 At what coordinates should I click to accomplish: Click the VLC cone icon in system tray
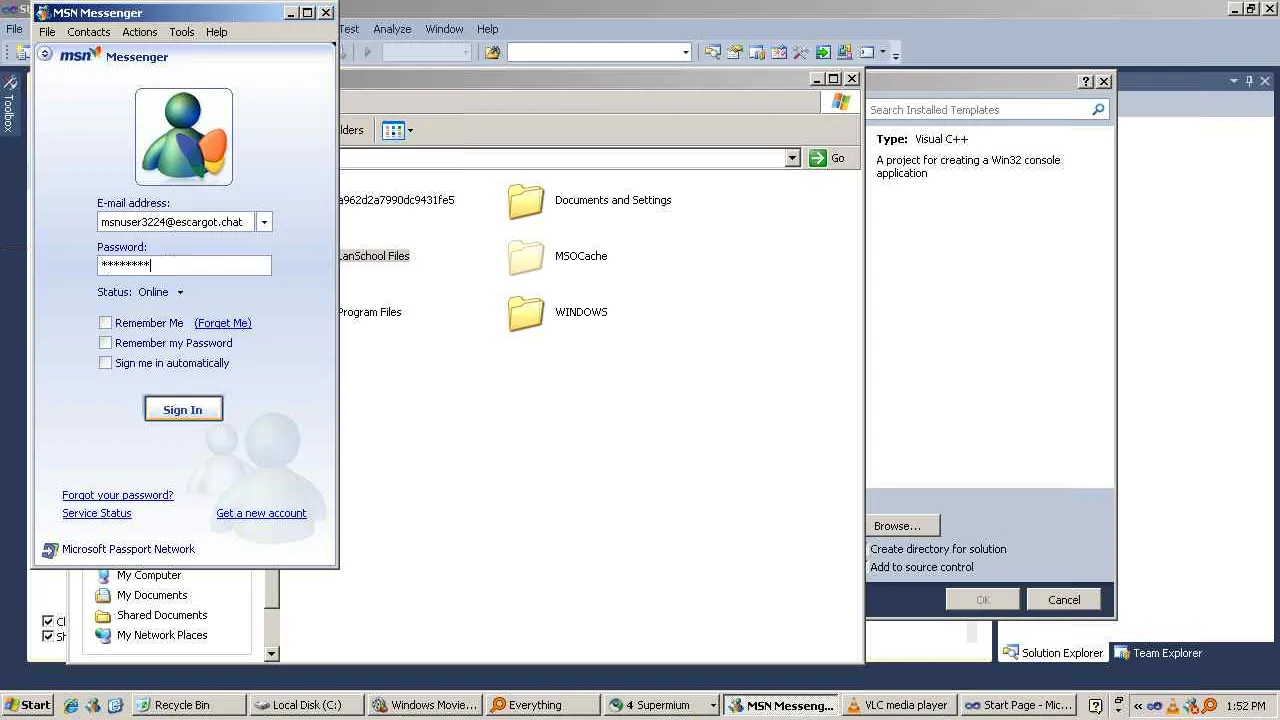point(1172,706)
